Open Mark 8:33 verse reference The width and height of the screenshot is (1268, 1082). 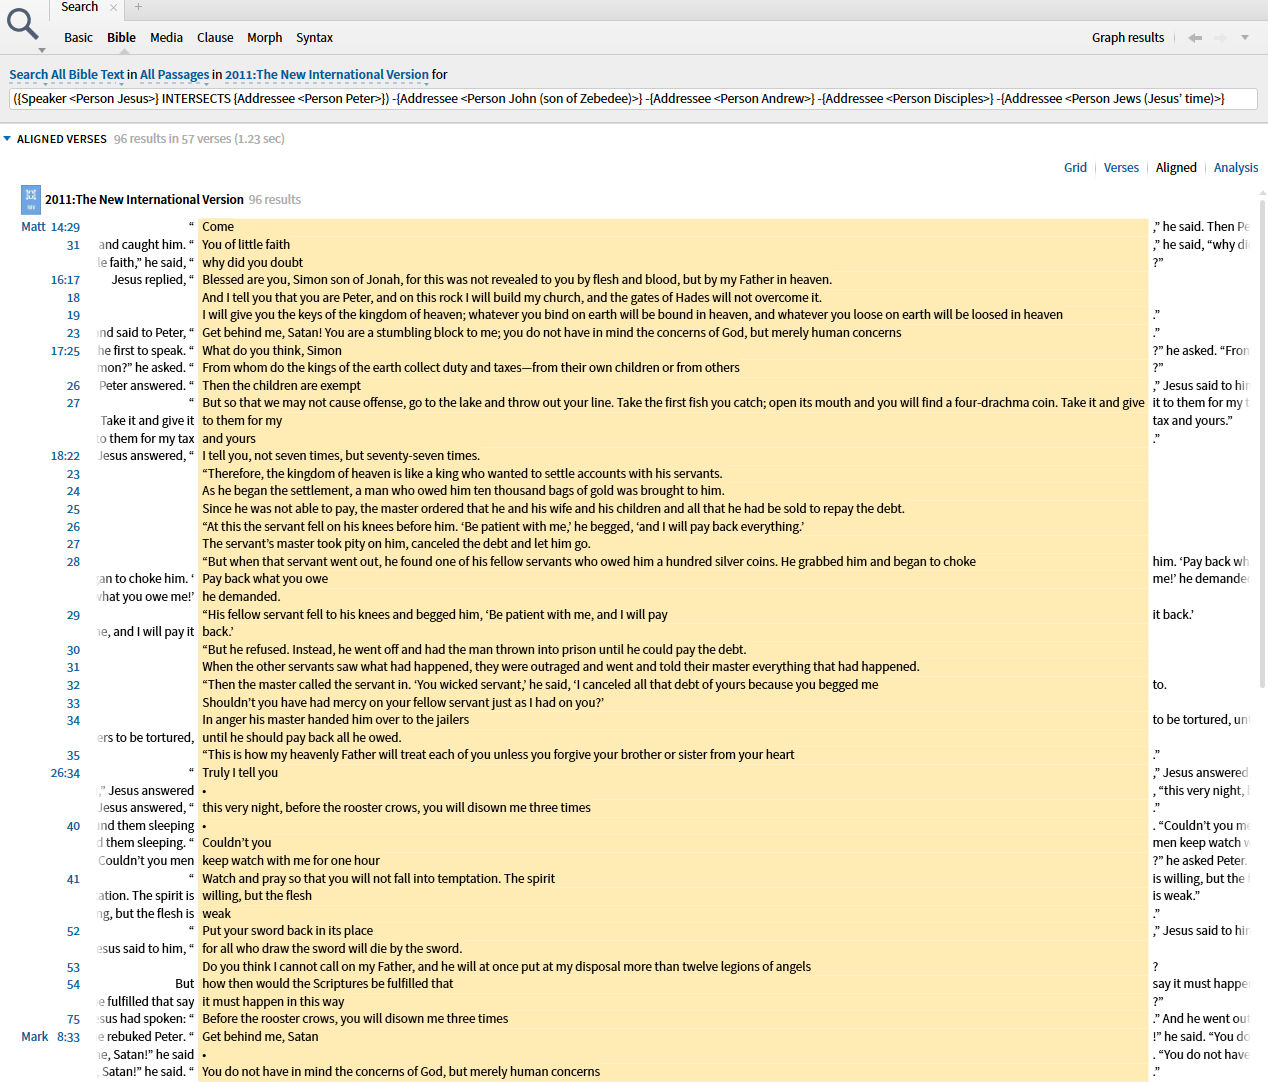tap(51, 1037)
